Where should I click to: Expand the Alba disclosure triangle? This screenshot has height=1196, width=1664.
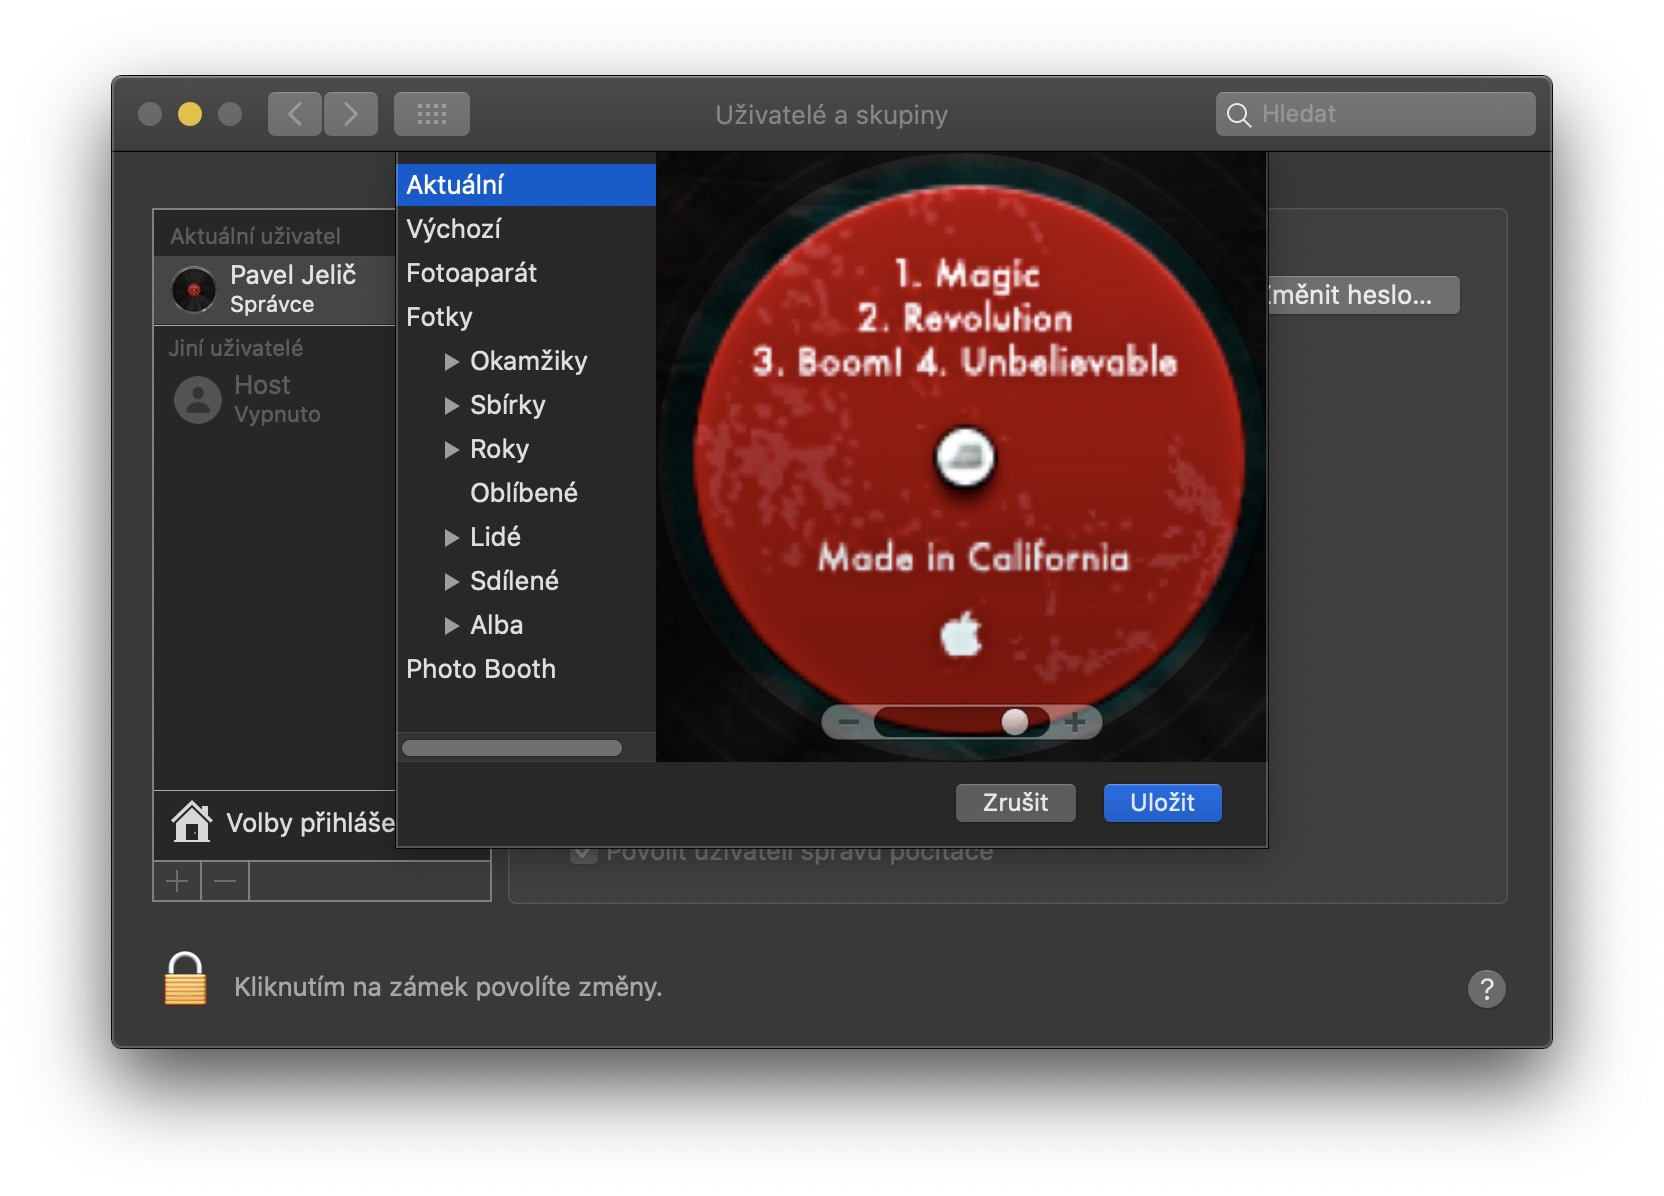(x=452, y=625)
